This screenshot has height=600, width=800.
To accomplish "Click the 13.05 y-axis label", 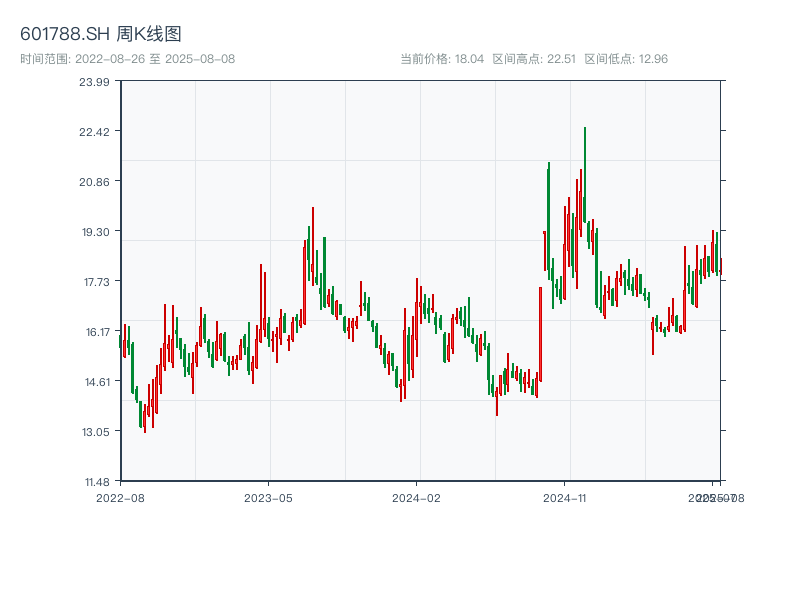I will (95, 432).
